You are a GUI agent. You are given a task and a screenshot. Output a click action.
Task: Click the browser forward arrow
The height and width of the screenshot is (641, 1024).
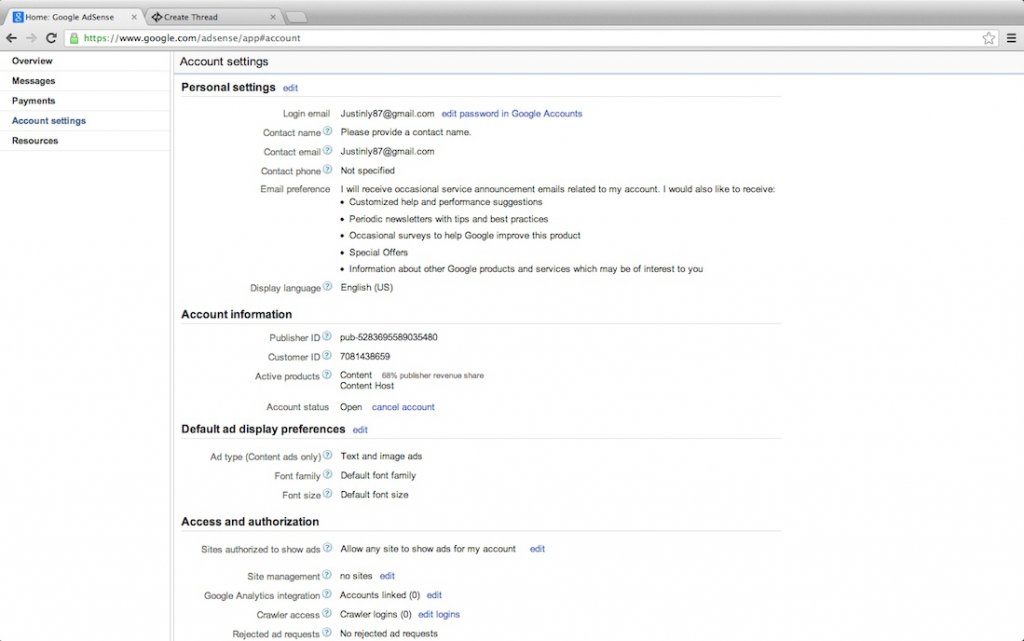31,38
